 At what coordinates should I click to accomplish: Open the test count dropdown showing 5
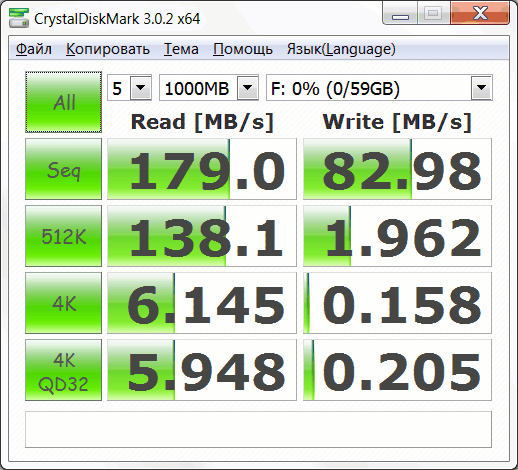129,88
